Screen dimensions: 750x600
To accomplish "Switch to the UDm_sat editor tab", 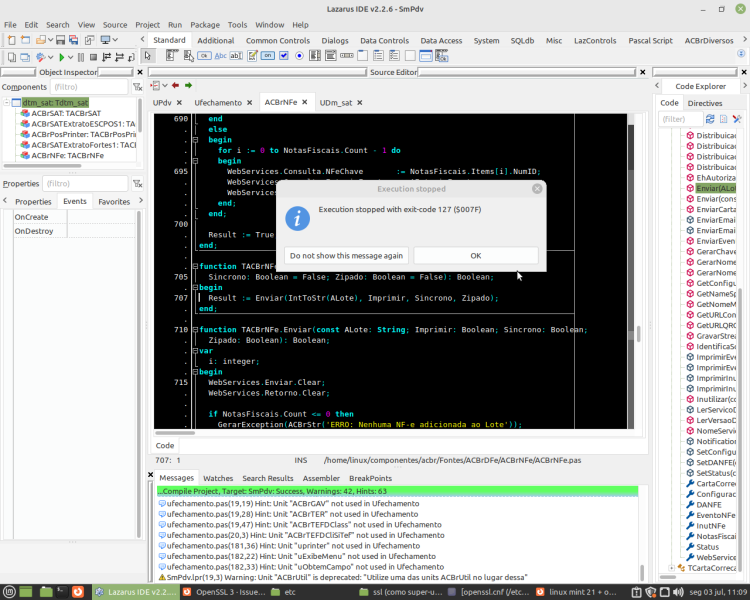I will tap(335, 103).
